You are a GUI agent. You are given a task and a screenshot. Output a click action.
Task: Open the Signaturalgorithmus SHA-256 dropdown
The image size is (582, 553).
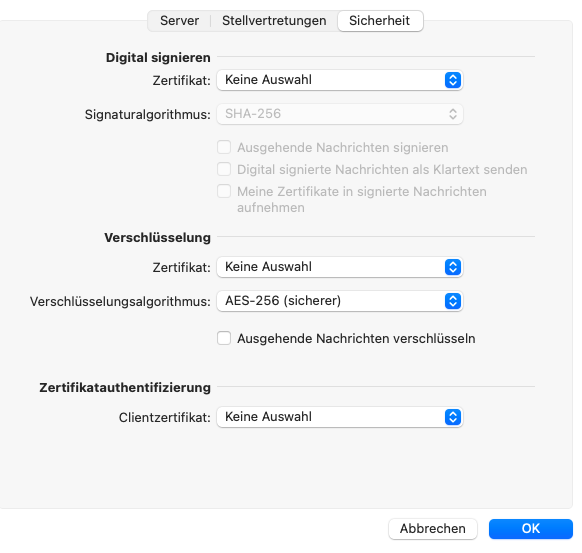point(340,114)
